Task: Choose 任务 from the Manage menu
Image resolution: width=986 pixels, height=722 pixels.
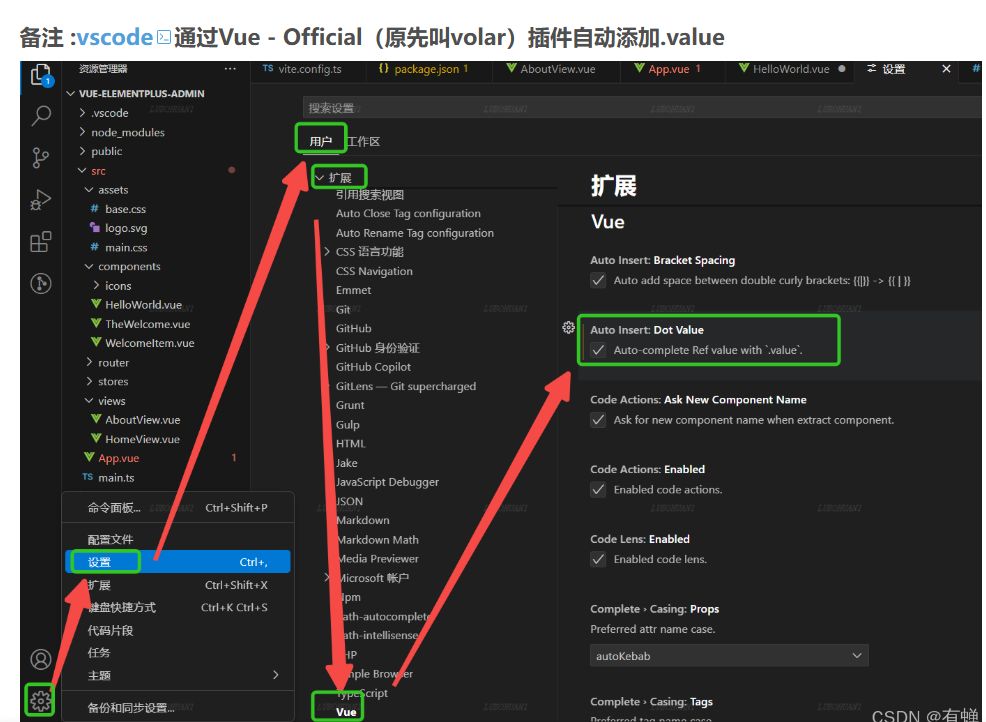Action: pos(178,653)
